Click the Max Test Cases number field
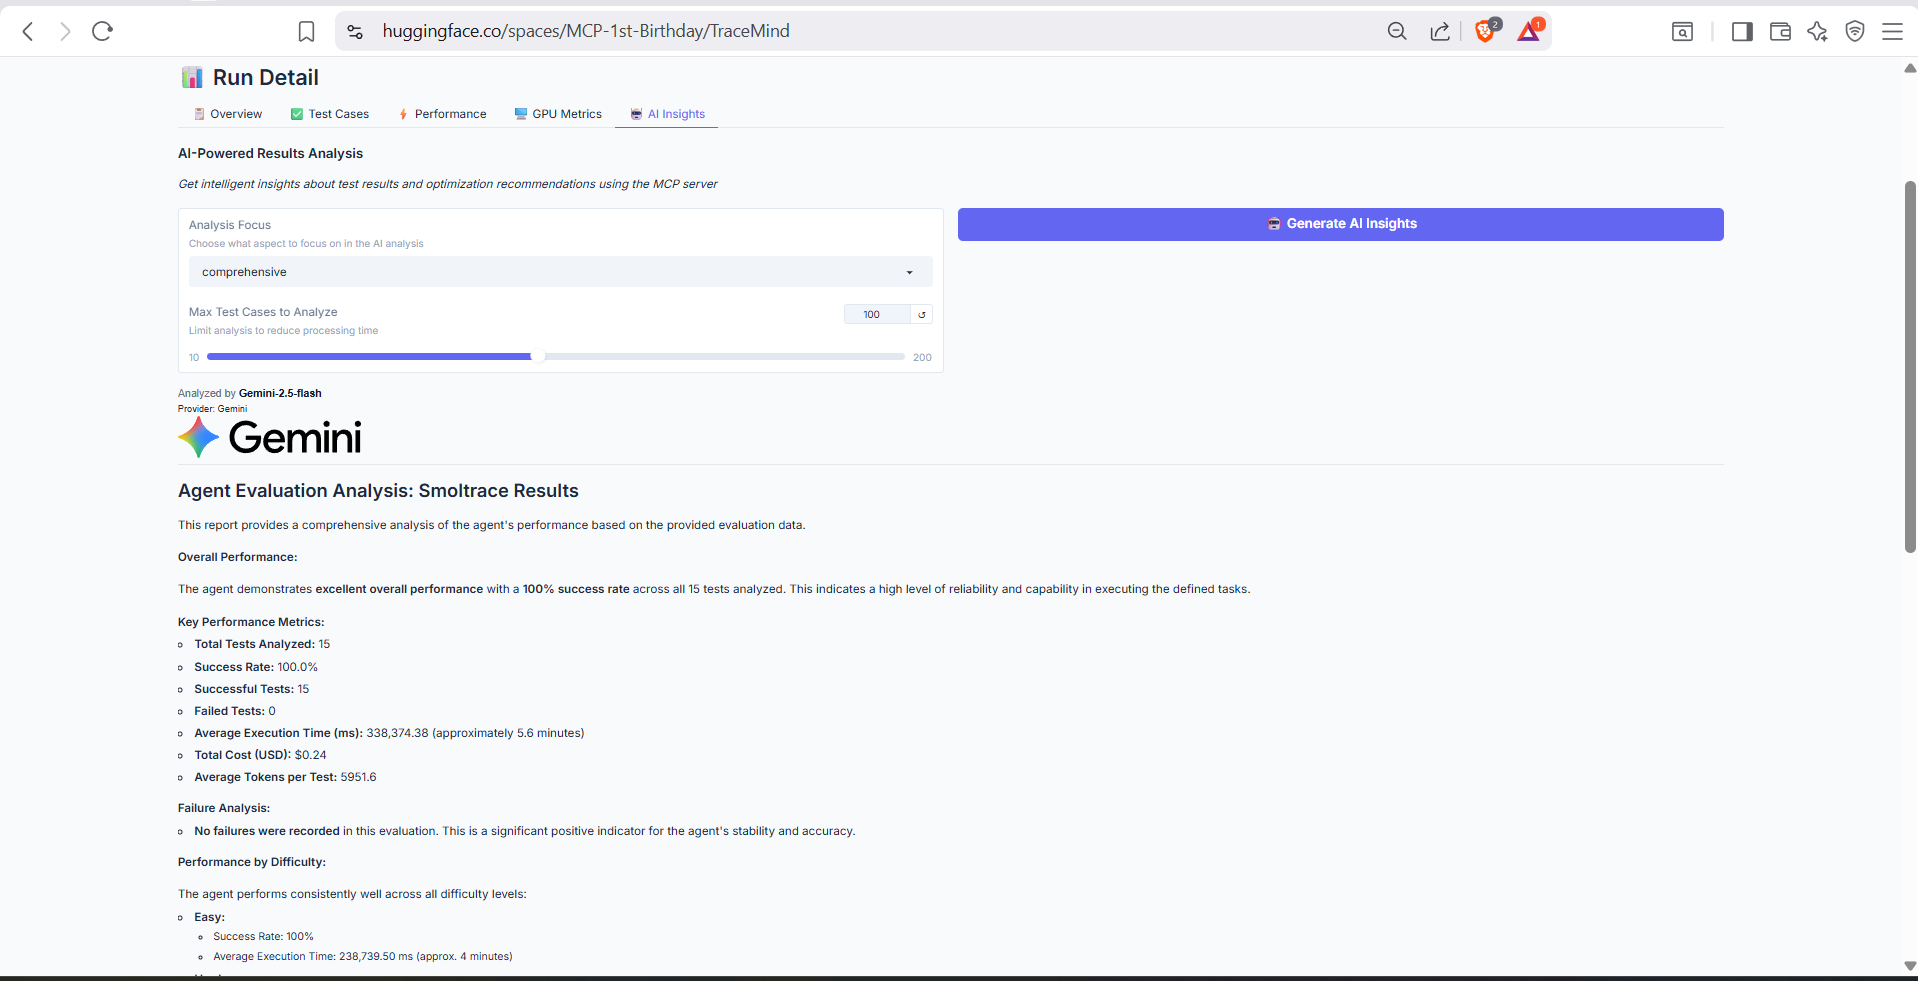 [876, 314]
